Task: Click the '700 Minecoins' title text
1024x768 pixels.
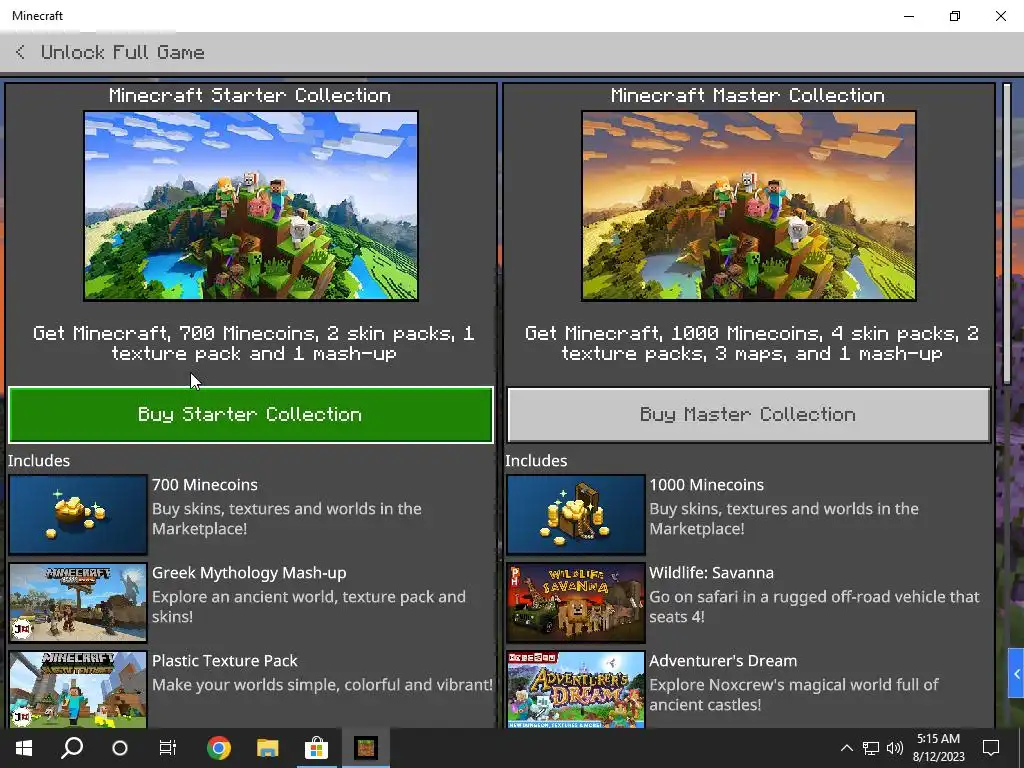Action: tap(204, 485)
